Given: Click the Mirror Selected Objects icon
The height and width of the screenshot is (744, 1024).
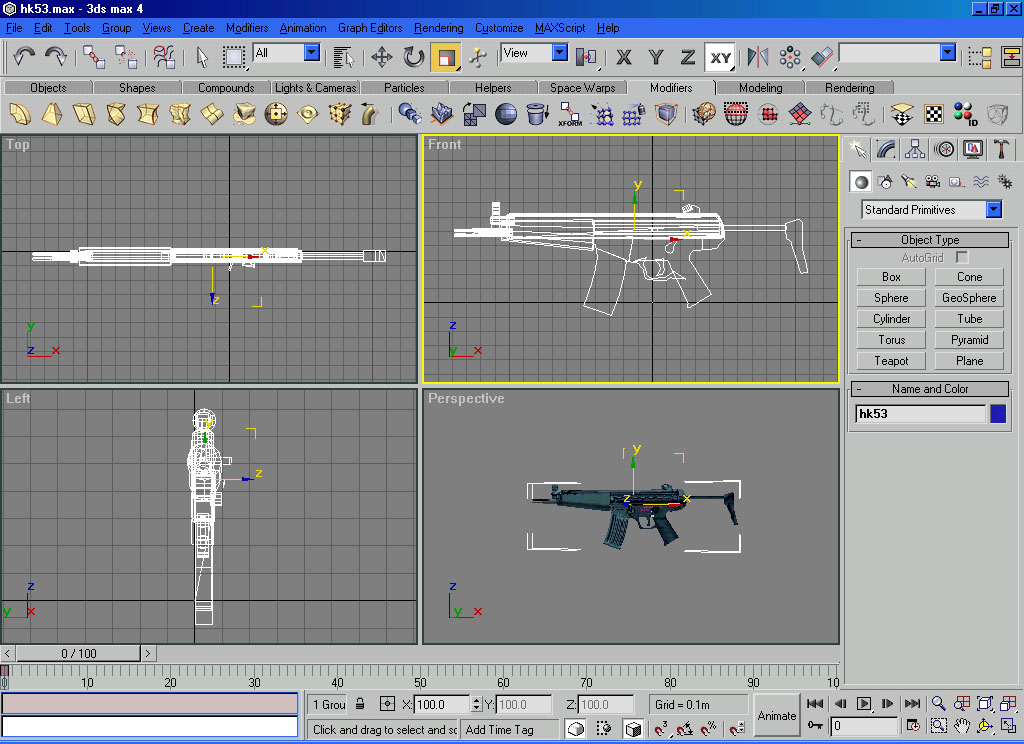Looking at the screenshot, I should 758,57.
